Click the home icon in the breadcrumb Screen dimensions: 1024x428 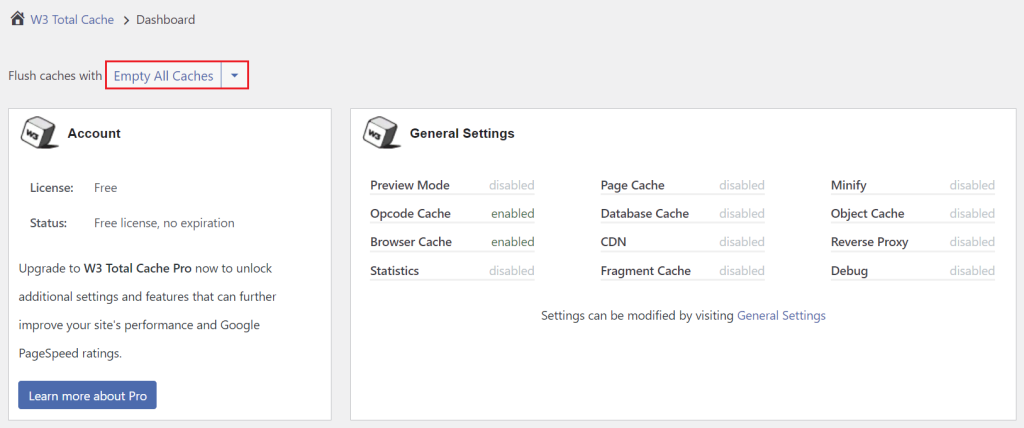(17, 19)
